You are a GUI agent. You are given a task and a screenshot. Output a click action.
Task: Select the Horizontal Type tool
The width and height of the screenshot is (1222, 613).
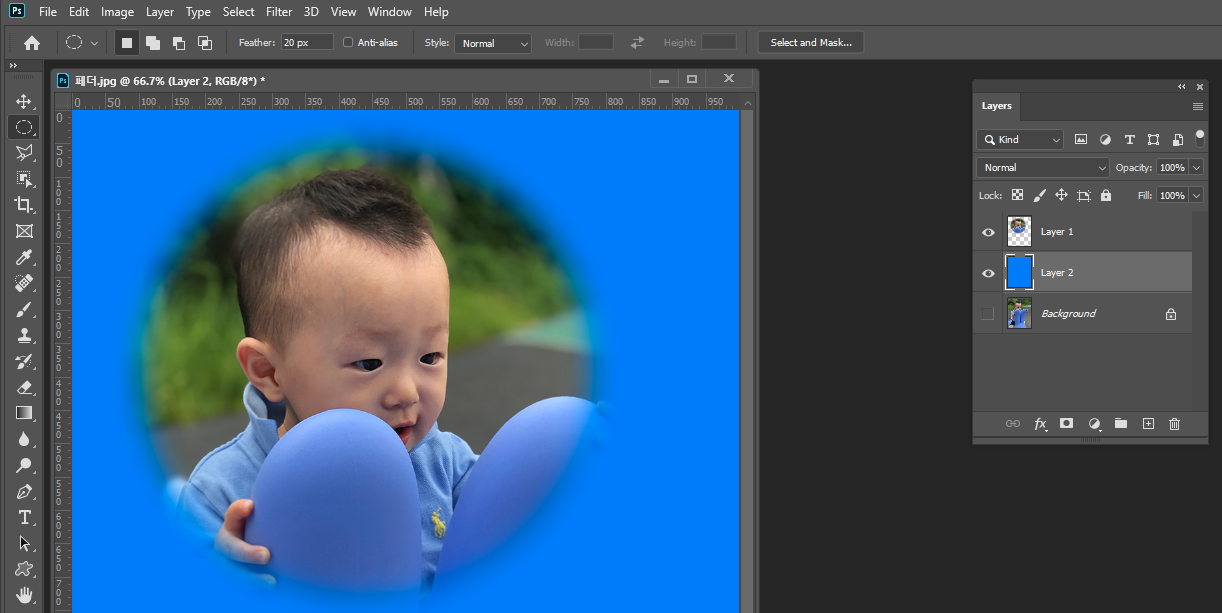[24, 517]
